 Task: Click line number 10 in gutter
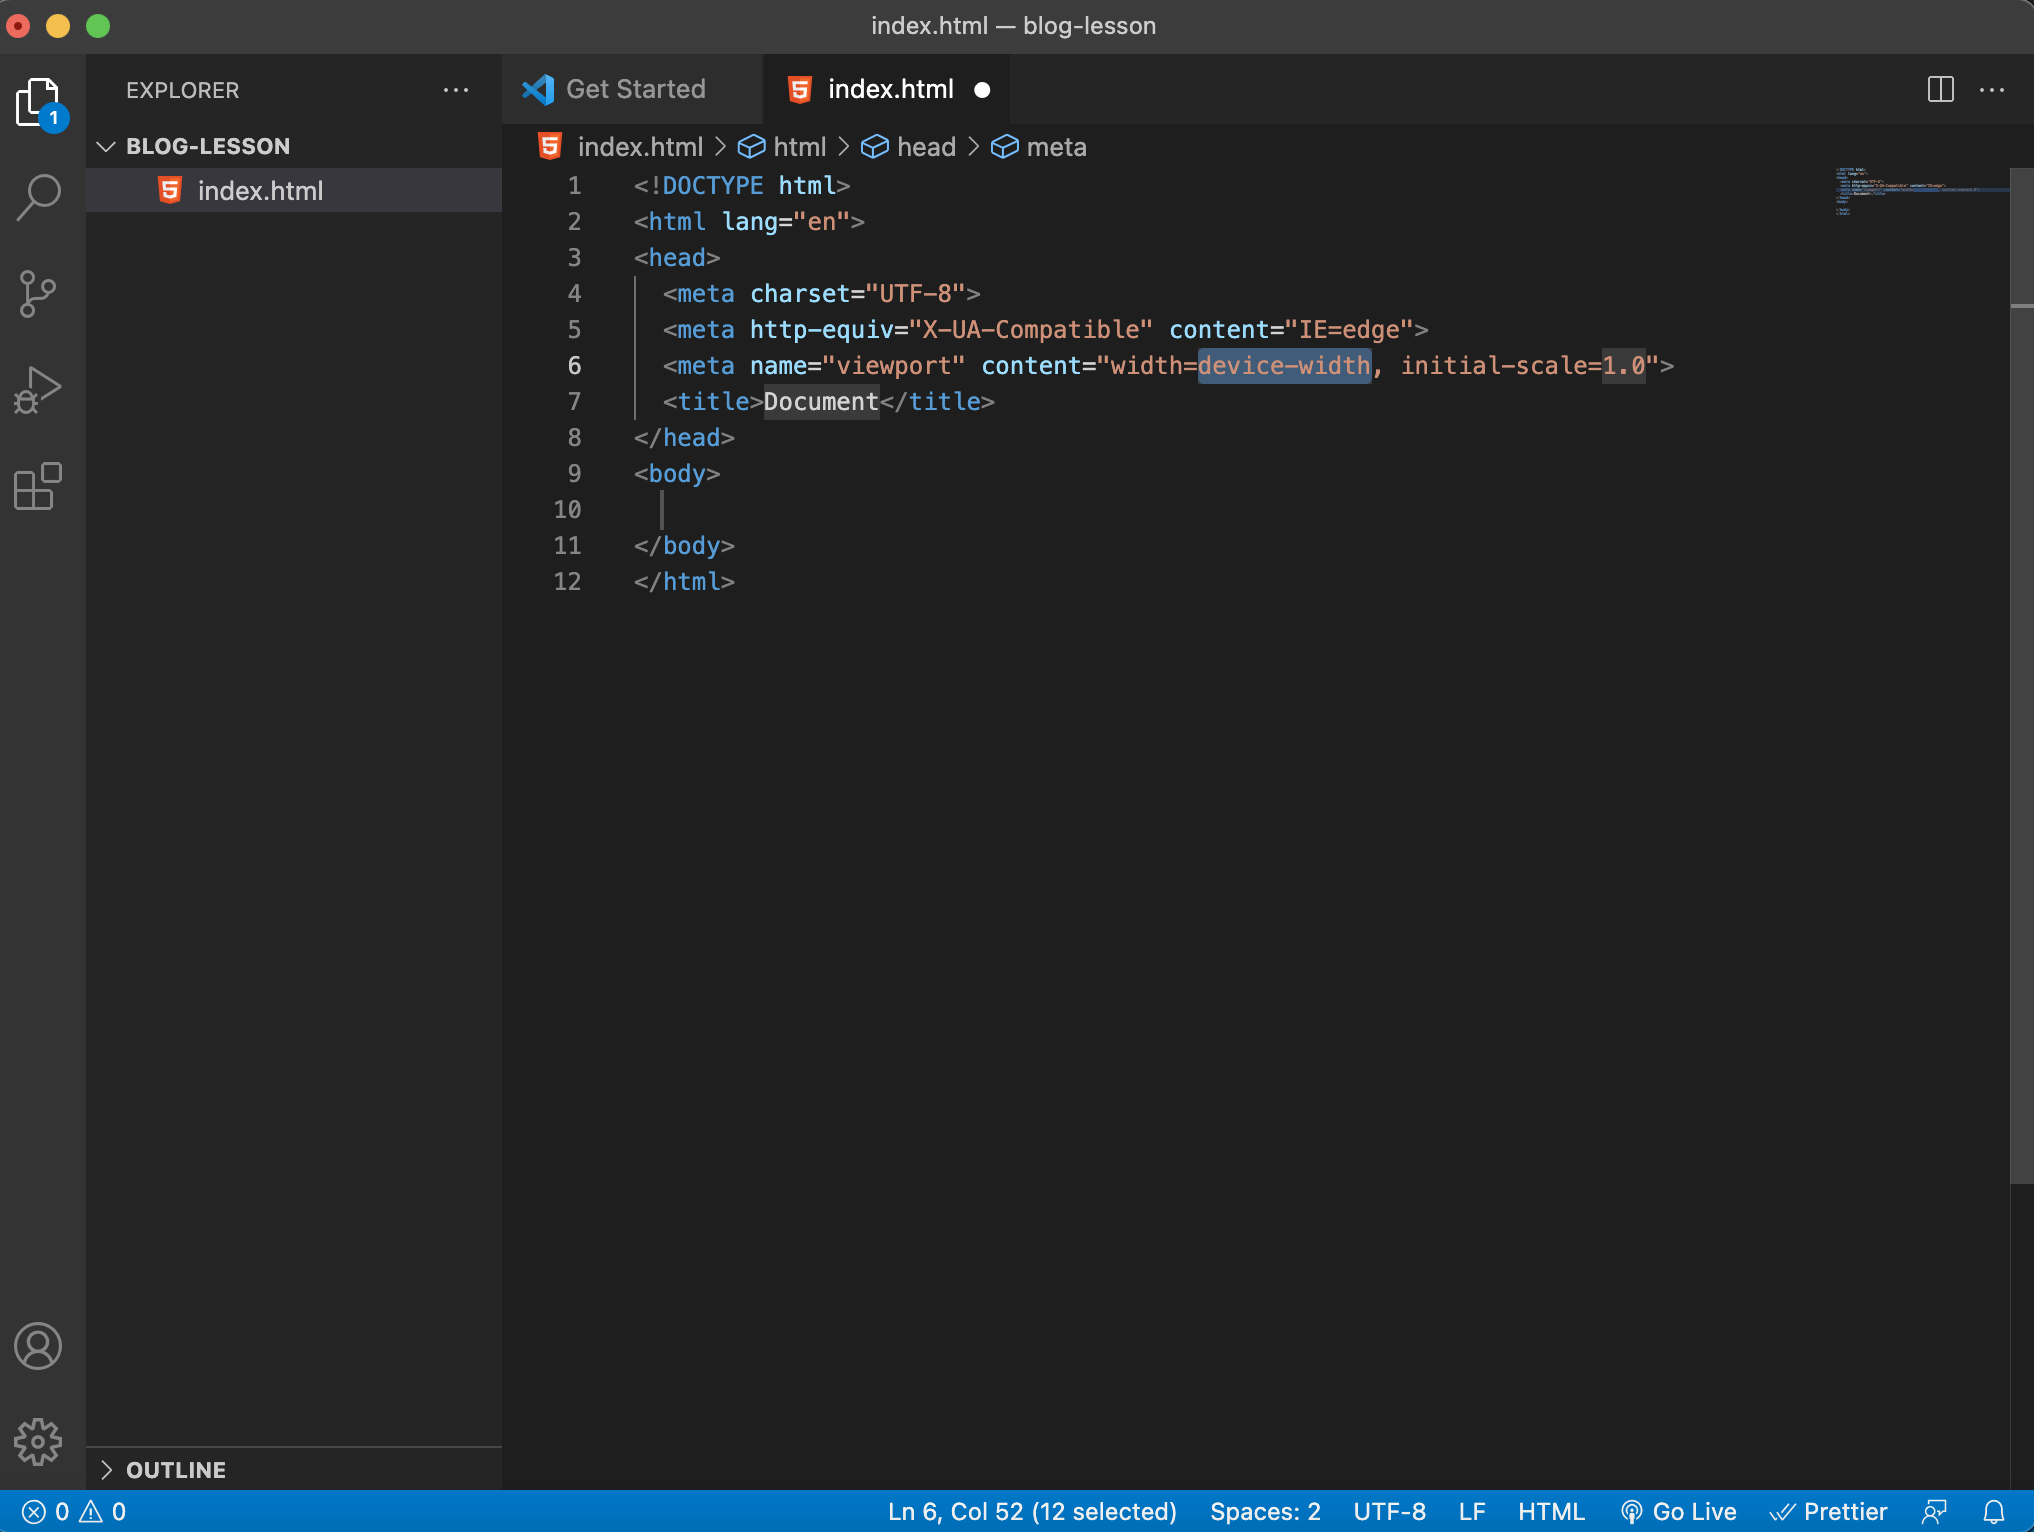click(567, 510)
